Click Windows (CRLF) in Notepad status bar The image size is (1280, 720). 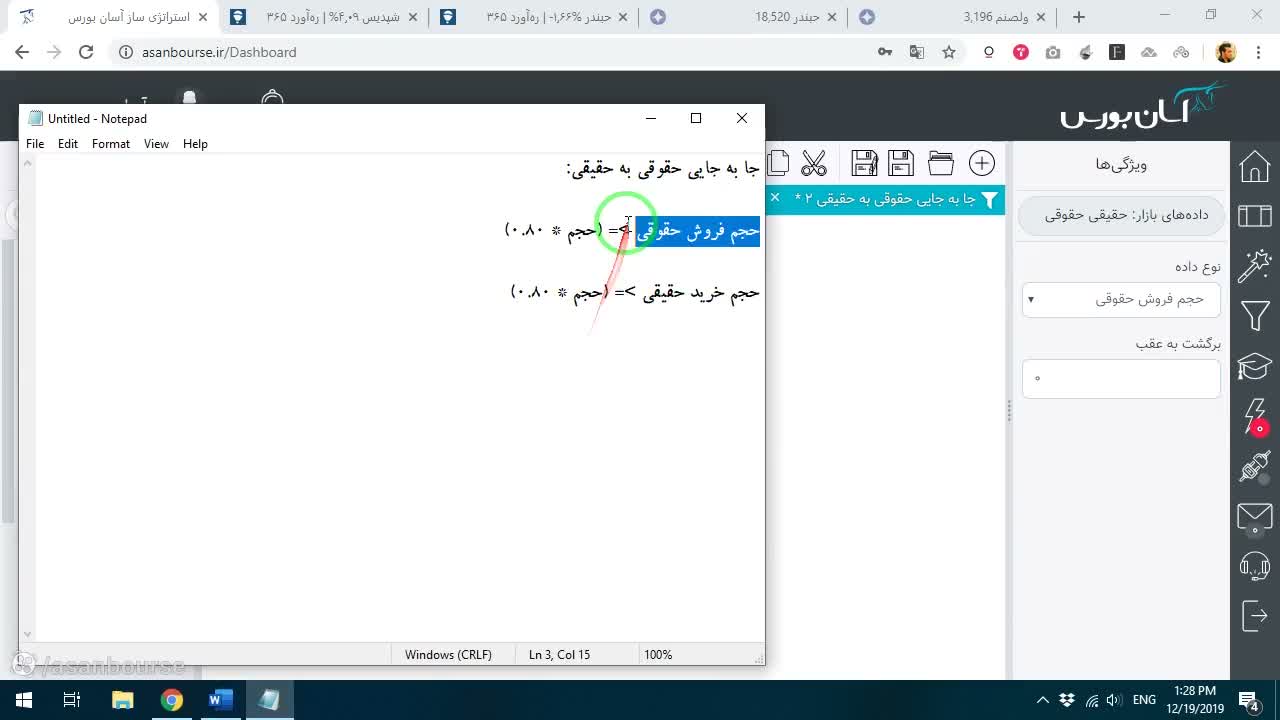coord(448,655)
